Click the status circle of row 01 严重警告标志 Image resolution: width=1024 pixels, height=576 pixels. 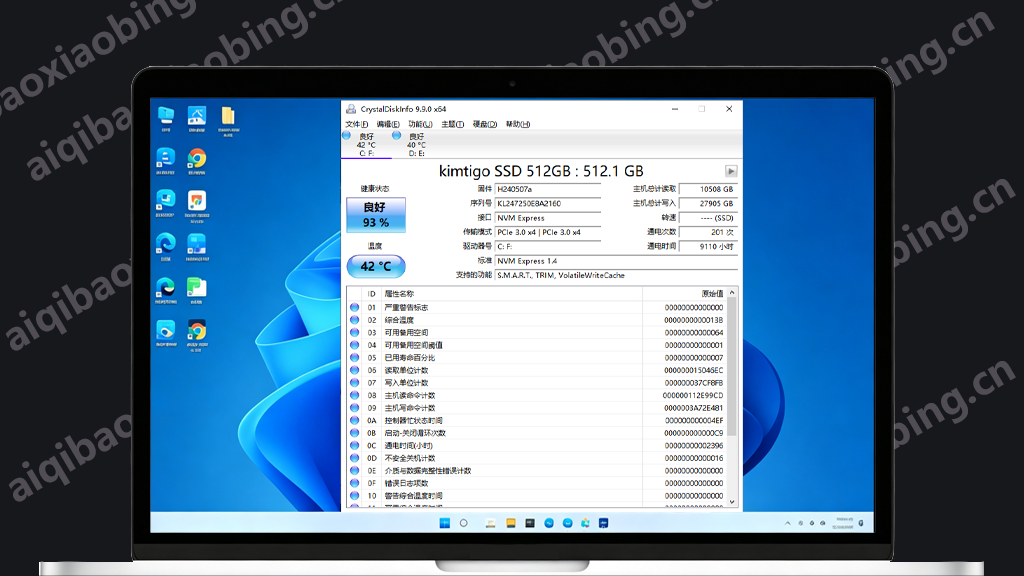coord(355,308)
